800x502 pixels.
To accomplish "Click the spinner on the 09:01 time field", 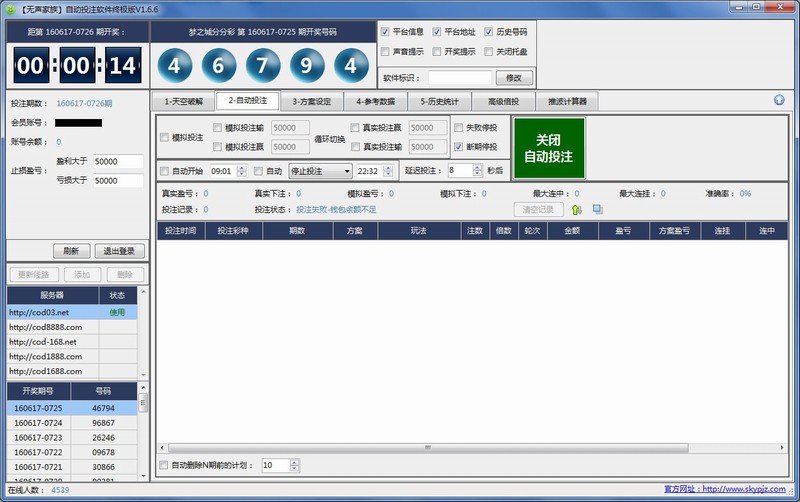I will [242, 171].
